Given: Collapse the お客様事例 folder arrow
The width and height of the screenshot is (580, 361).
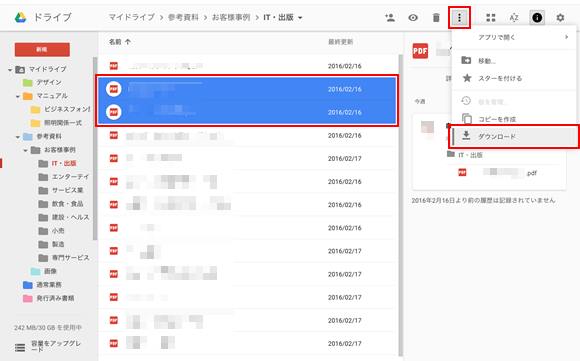Looking at the screenshot, I should click(26, 151).
